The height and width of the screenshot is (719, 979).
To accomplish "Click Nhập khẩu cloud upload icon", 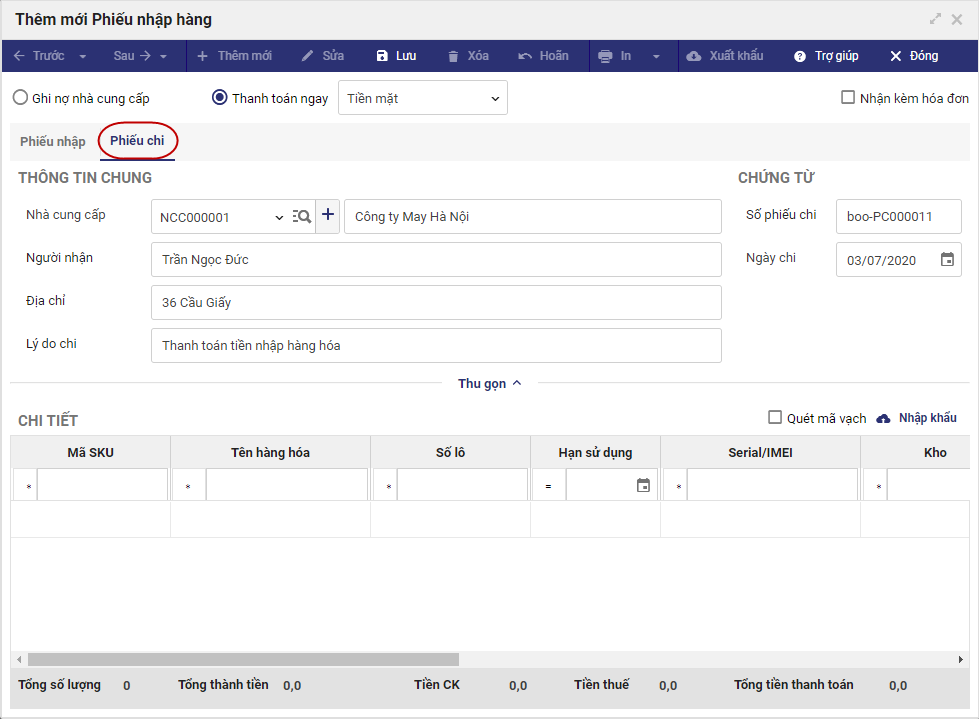I will click(x=883, y=418).
